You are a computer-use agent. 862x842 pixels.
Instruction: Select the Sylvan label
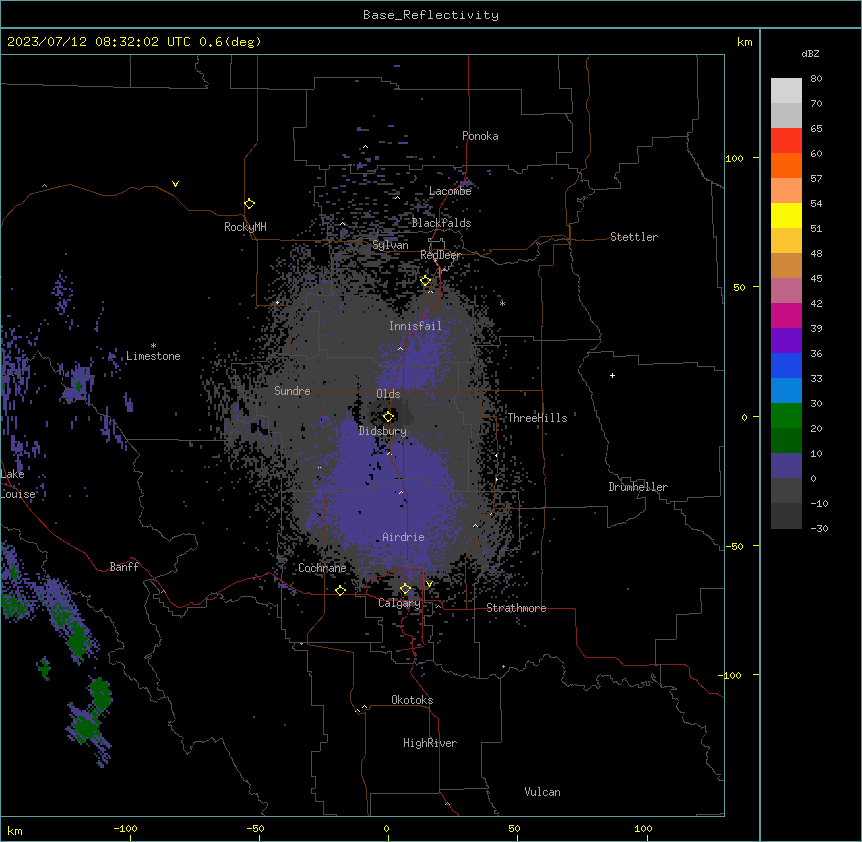pyautogui.click(x=390, y=245)
